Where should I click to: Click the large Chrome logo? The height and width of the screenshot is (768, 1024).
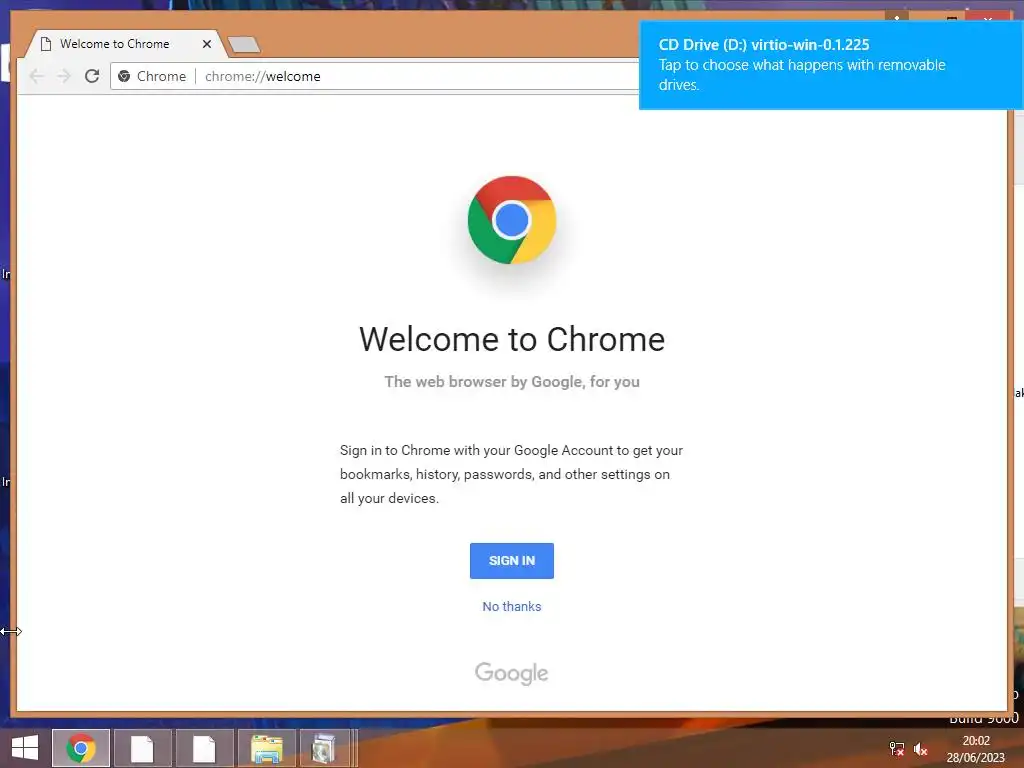(x=512, y=220)
